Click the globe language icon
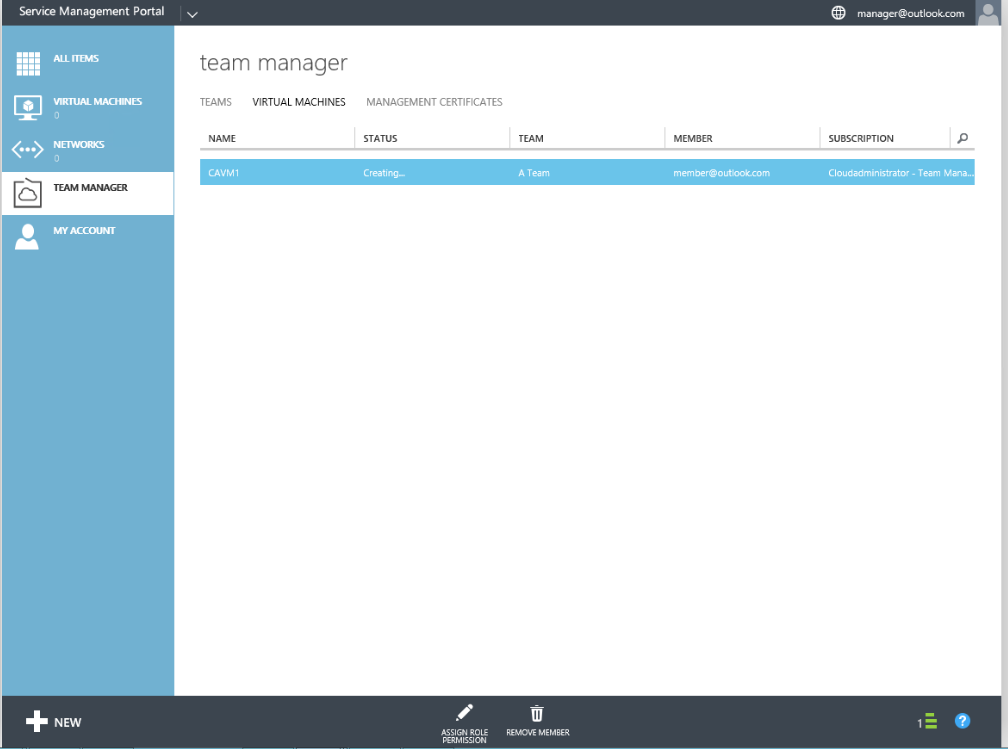This screenshot has height=749, width=1008. pos(838,13)
